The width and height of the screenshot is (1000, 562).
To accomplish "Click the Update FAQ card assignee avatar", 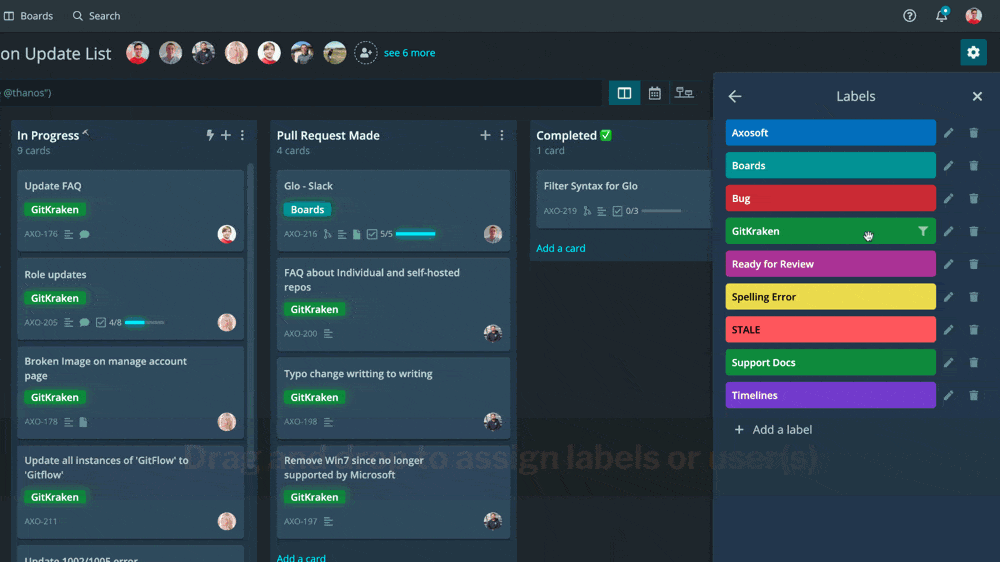I will [226, 234].
